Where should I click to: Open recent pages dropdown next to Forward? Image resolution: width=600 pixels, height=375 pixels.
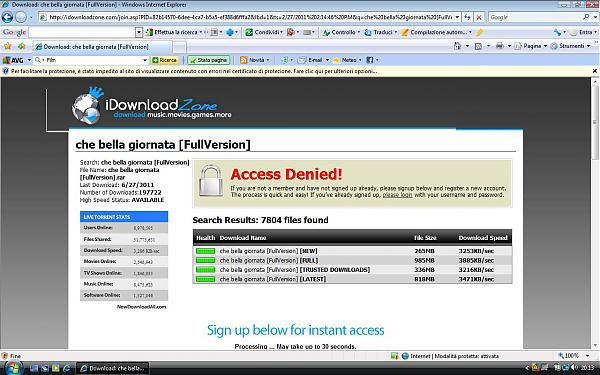pos(31,17)
